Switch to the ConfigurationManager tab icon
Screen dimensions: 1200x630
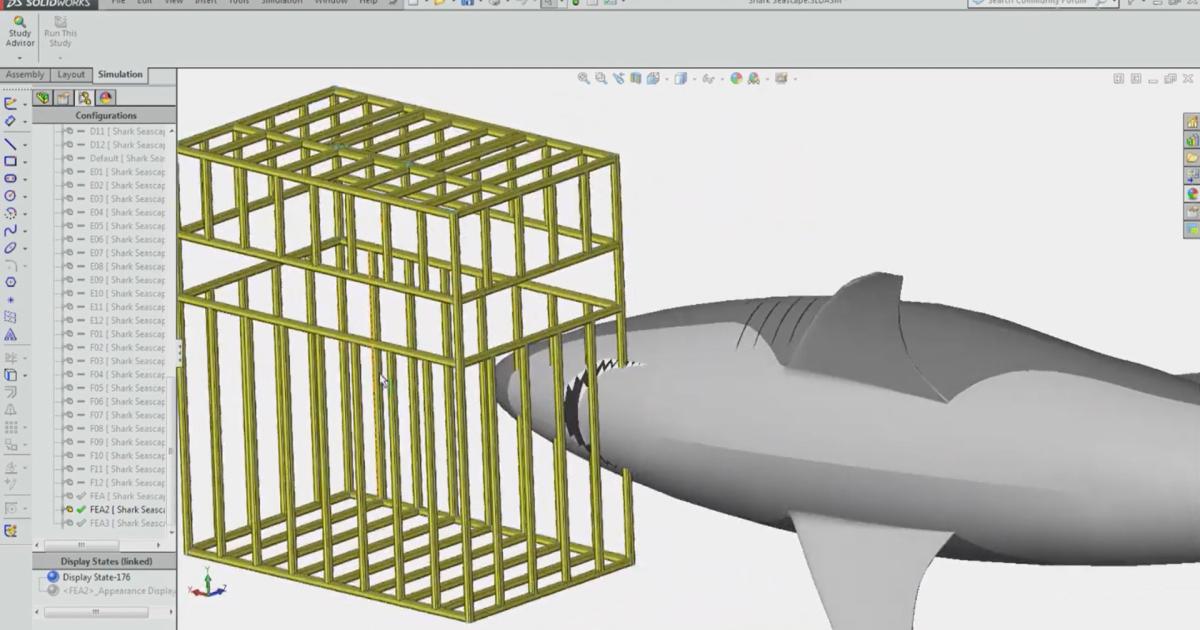[85, 98]
